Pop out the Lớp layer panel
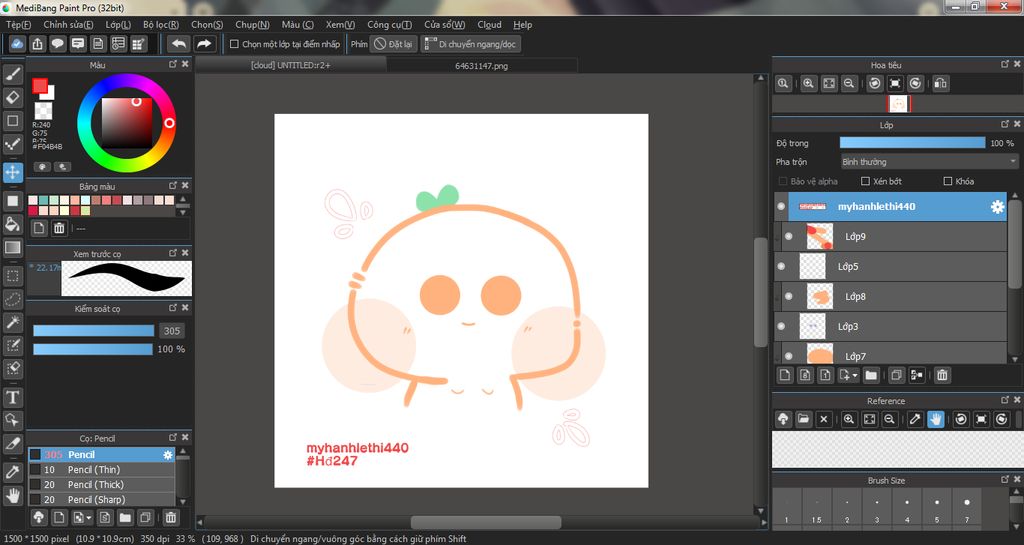Image resolution: width=1024 pixels, height=545 pixels. (x=1005, y=124)
